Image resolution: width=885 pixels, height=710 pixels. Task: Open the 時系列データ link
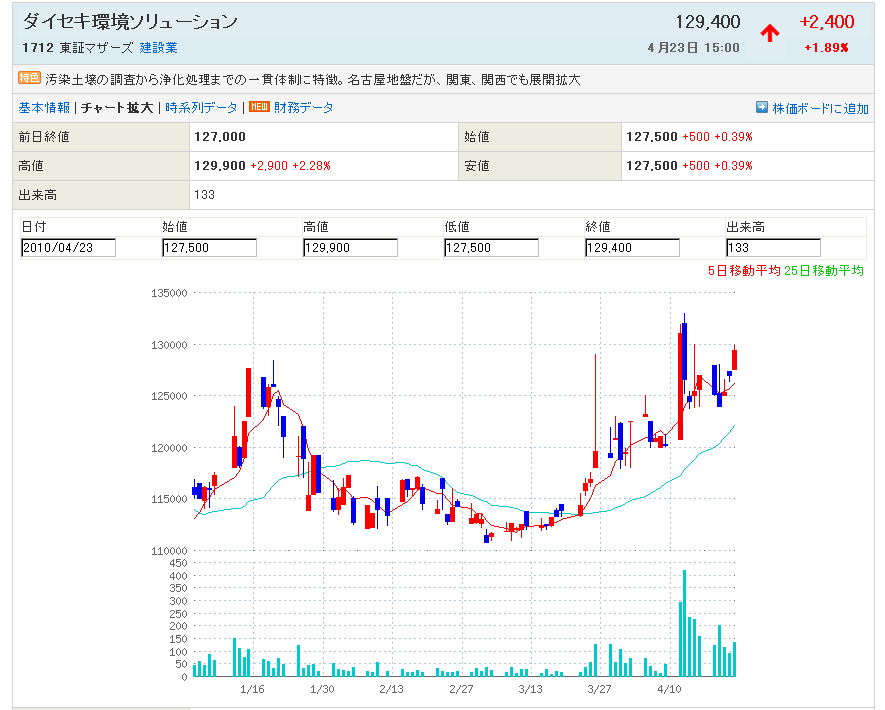click(201, 108)
